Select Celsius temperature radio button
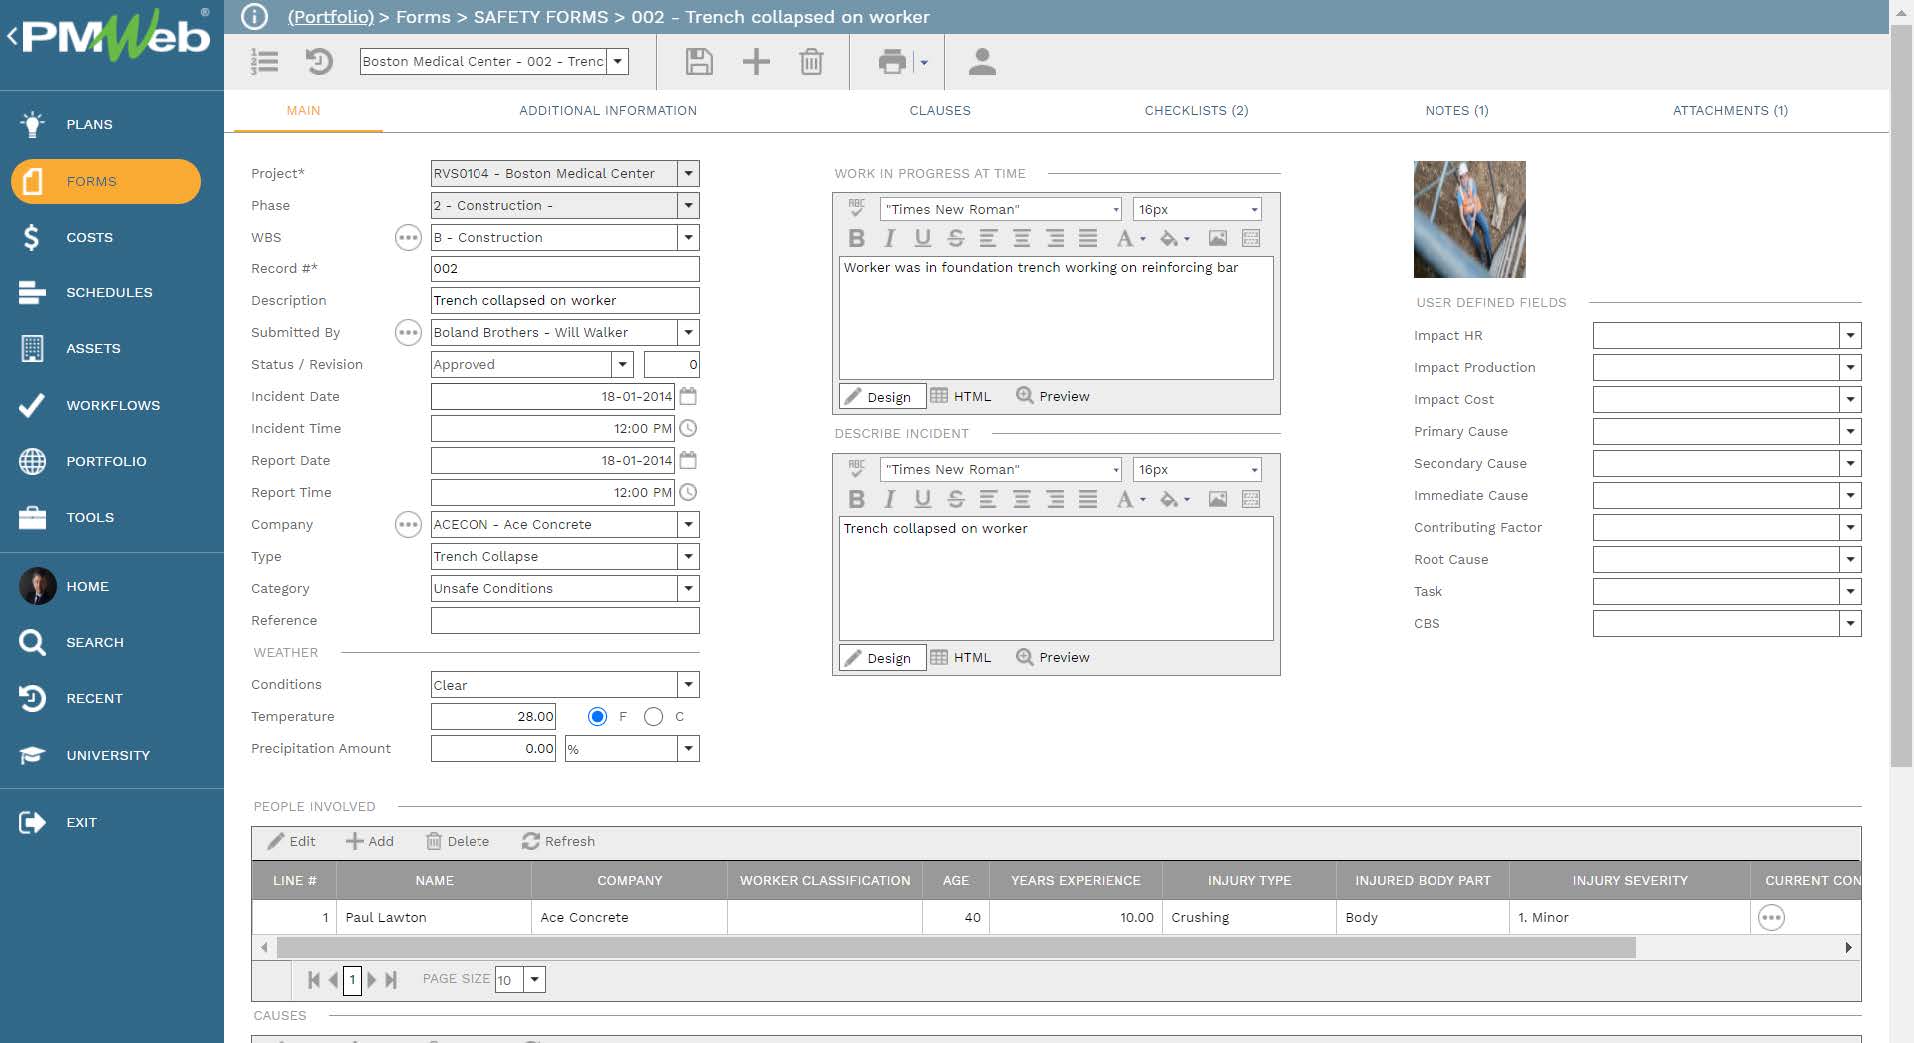 [x=653, y=716]
